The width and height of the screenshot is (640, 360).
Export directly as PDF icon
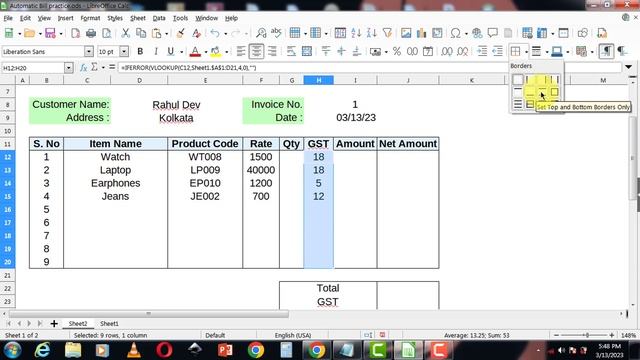76,33
